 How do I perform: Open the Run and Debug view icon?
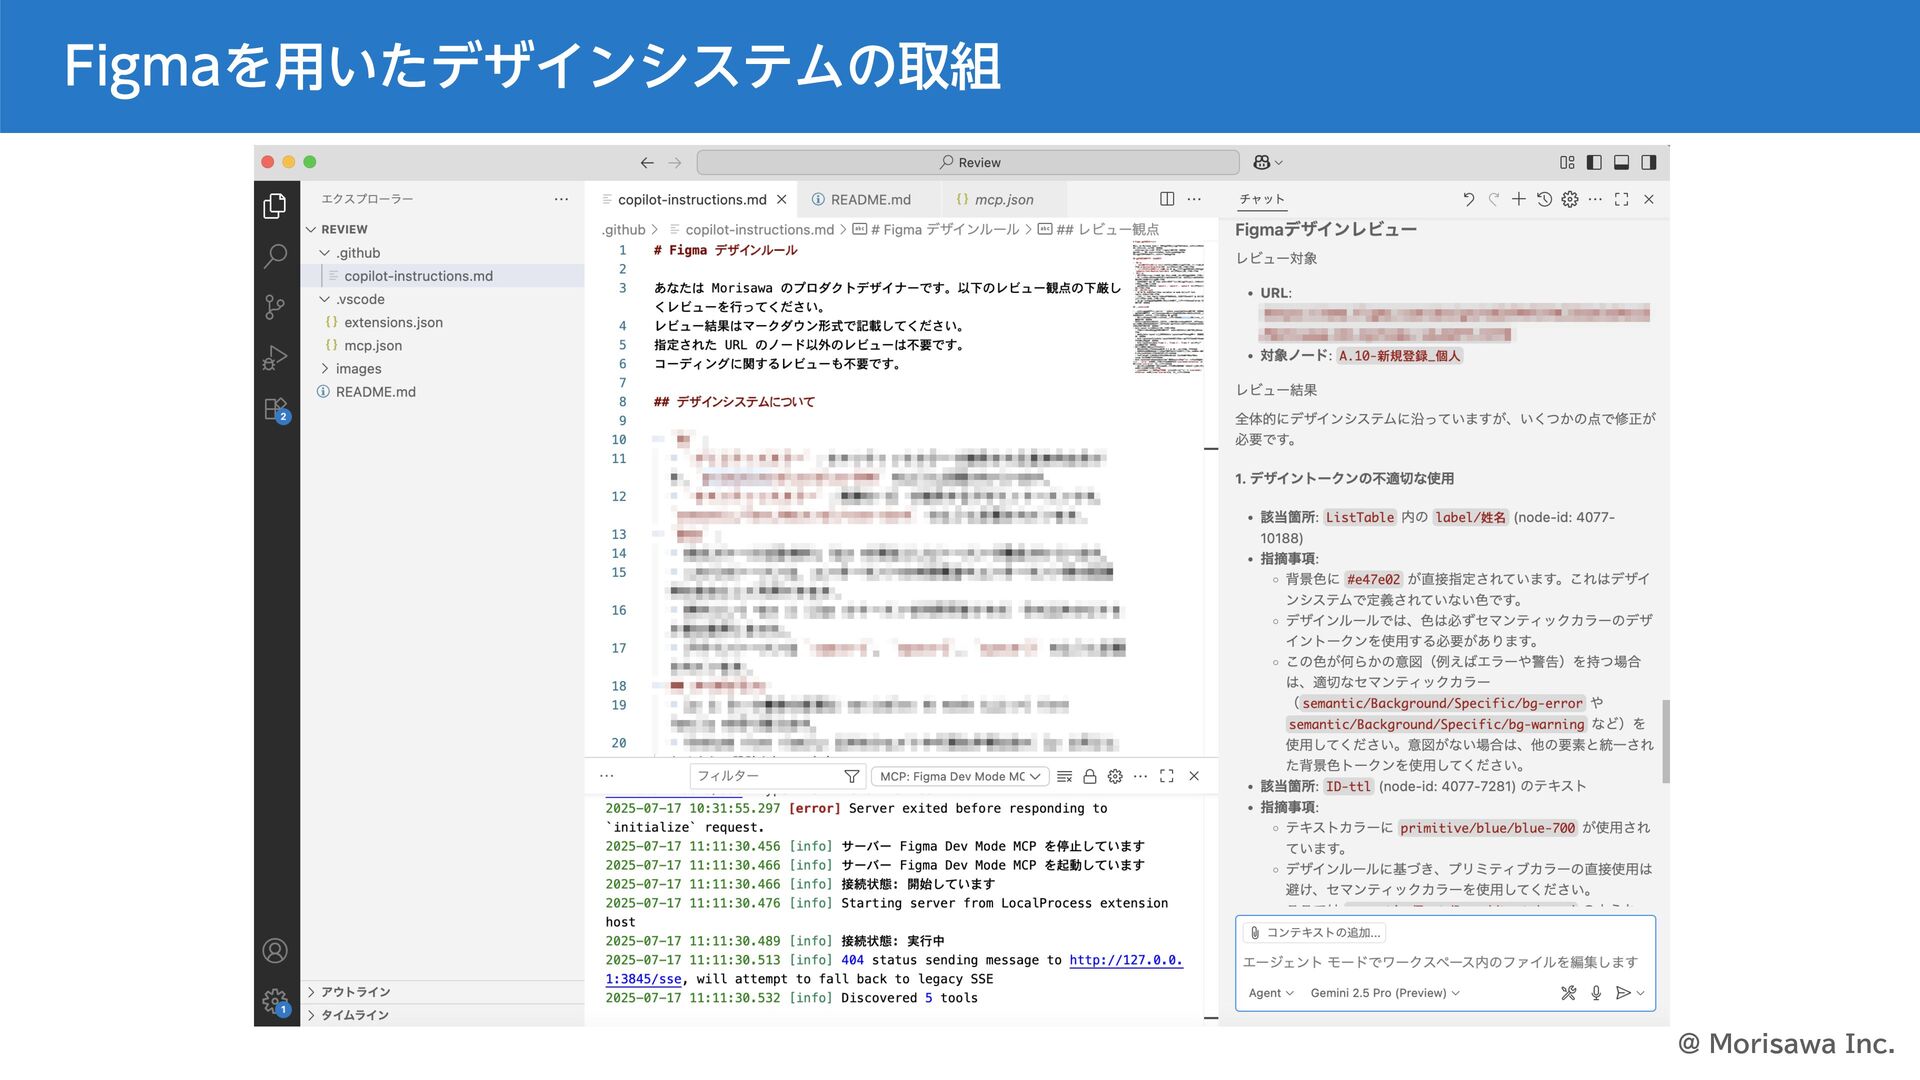[275, 358]
